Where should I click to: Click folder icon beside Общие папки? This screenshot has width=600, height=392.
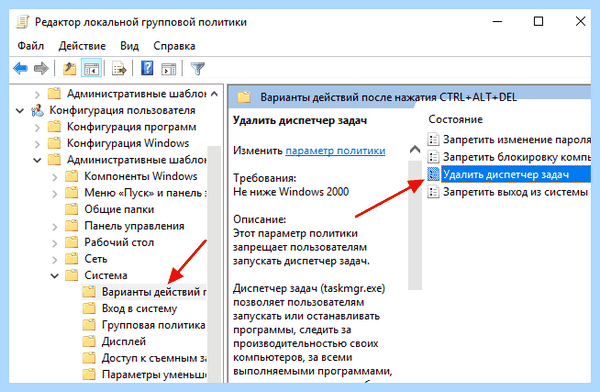(72, 209)
